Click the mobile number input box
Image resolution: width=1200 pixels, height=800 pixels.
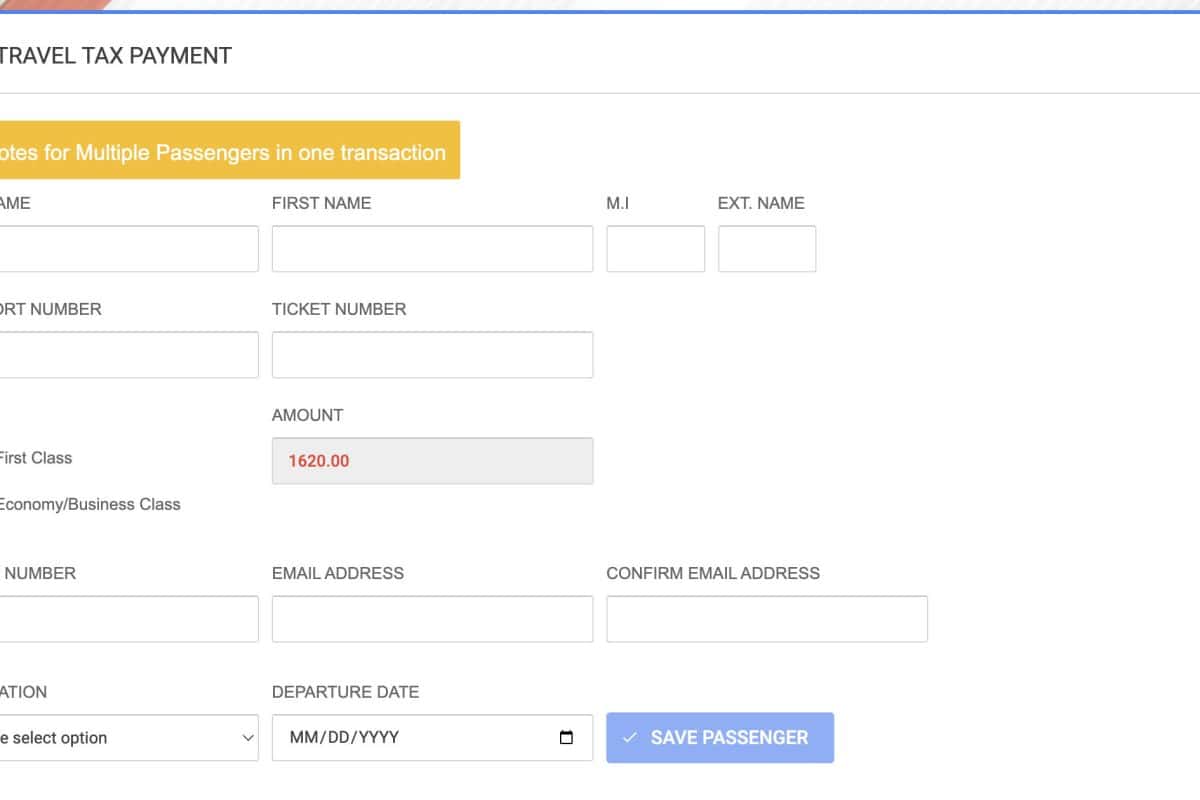(128, 619)
